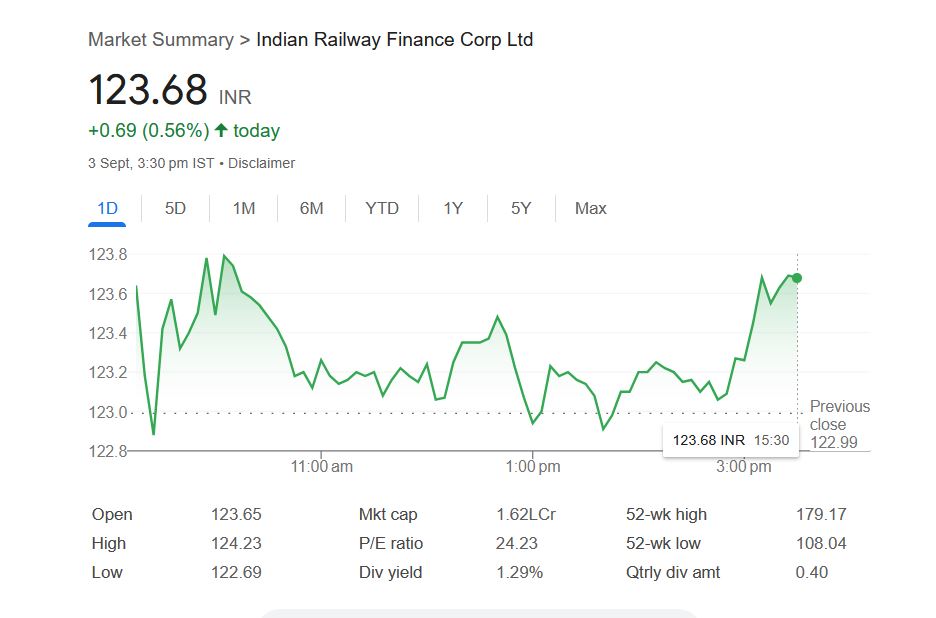
Task: Show the 6M price chart
Action: coord(311,208)
